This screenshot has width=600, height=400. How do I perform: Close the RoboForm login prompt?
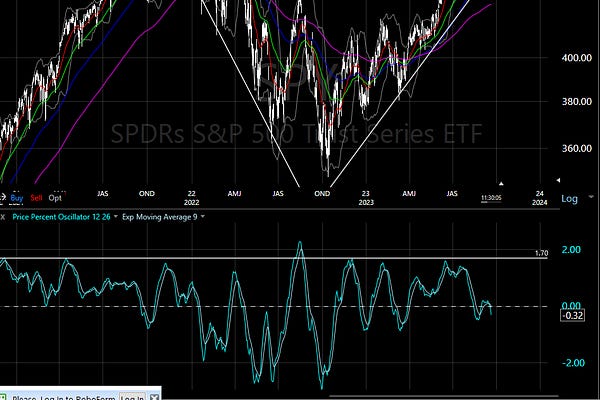(154, 397)
